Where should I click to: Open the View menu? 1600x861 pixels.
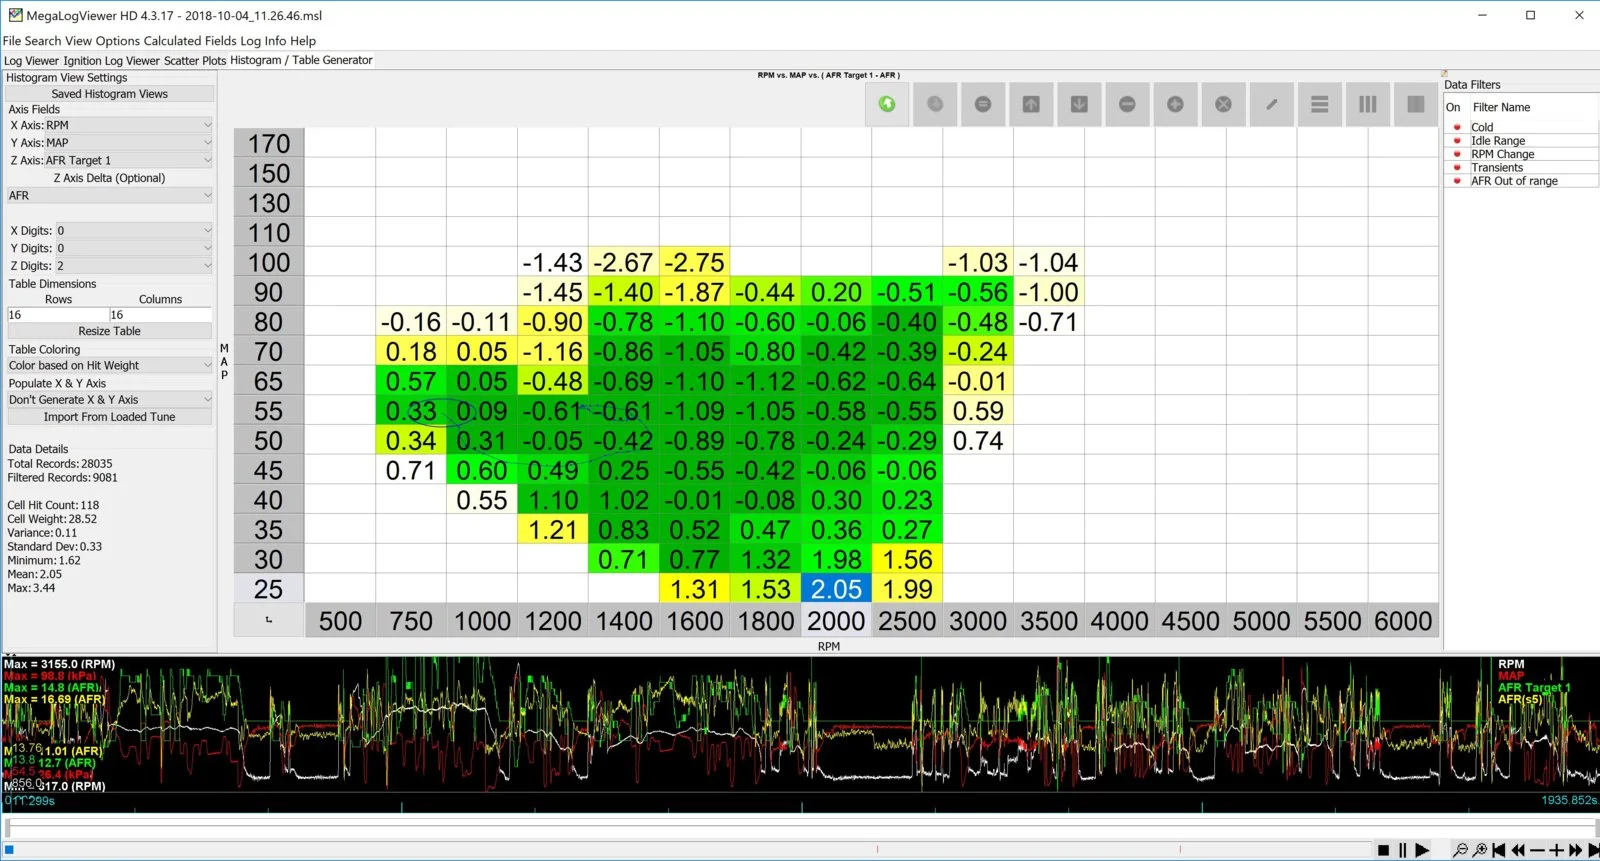[x=79, y=41]
